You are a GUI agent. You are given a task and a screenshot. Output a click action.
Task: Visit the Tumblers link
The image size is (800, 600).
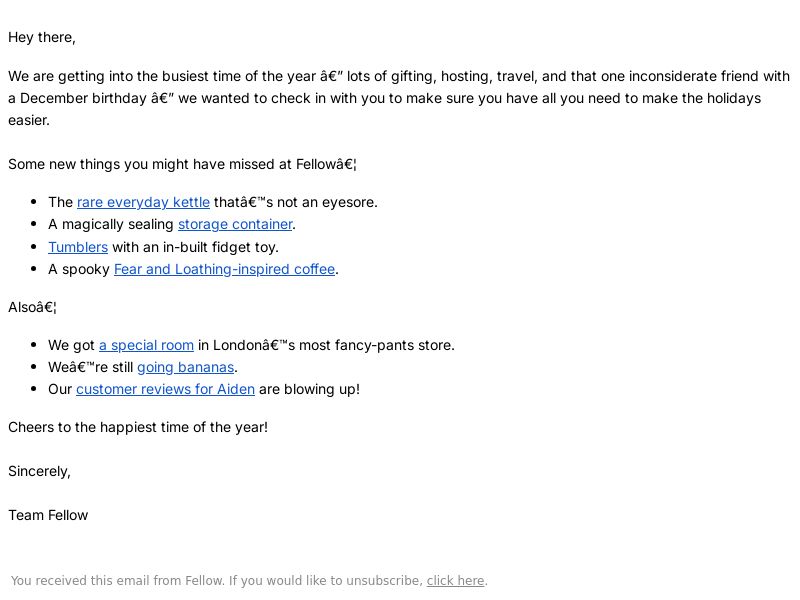pos(78,247)
